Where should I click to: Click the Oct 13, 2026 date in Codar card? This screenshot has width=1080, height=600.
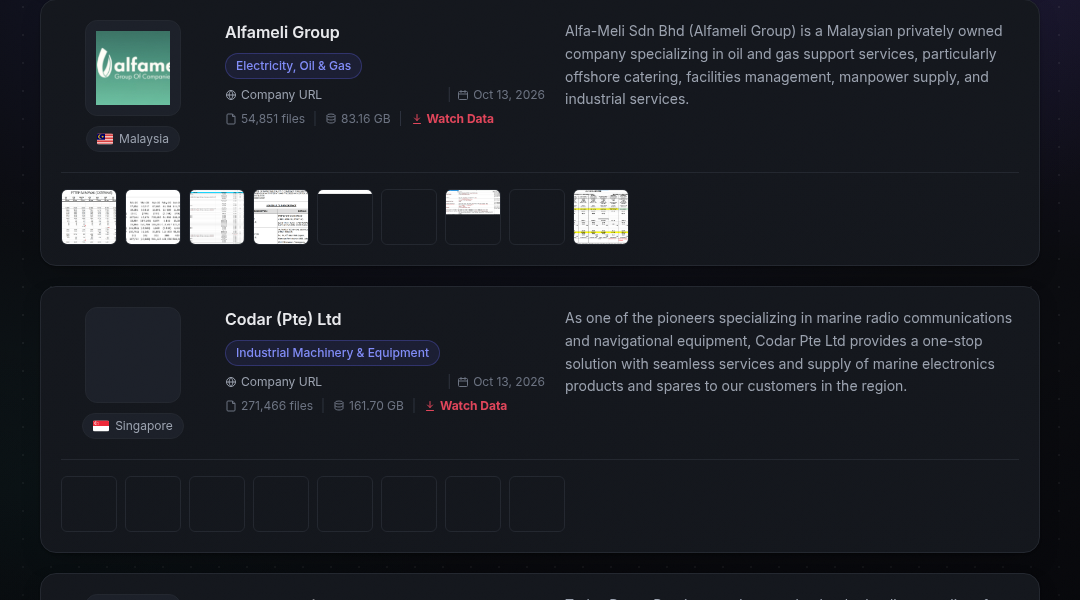509,382
